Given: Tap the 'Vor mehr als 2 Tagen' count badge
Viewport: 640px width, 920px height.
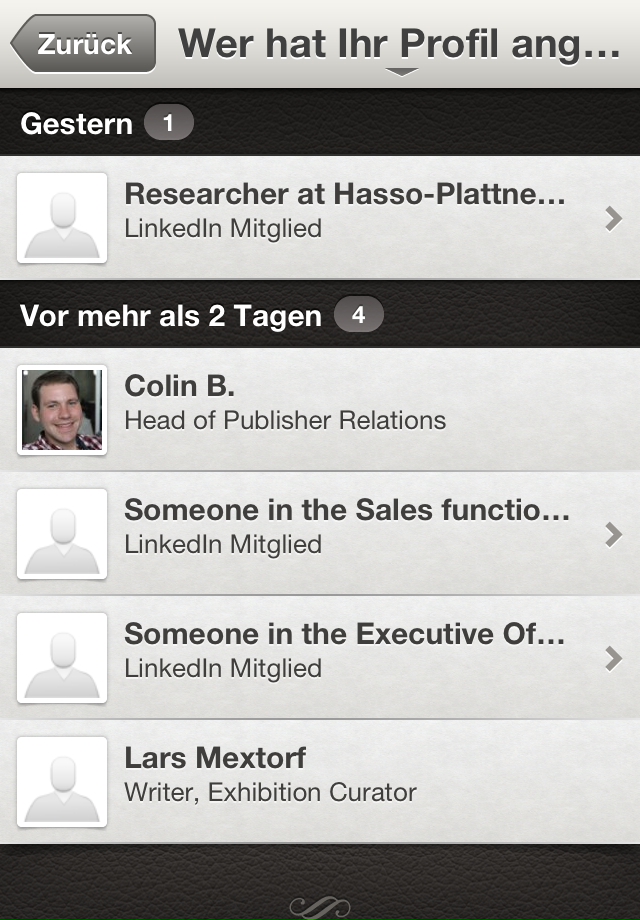Looking at the screenshot, I should (358, 316).
